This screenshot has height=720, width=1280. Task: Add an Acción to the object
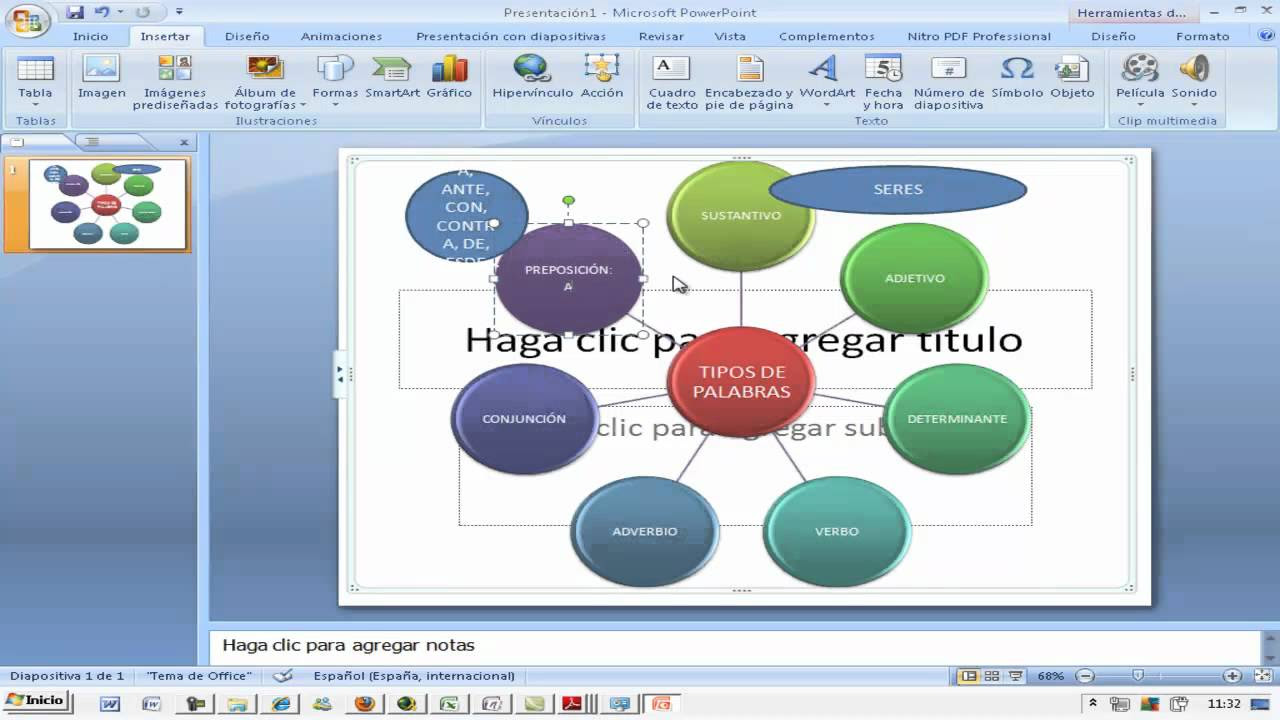click(602, 78)
